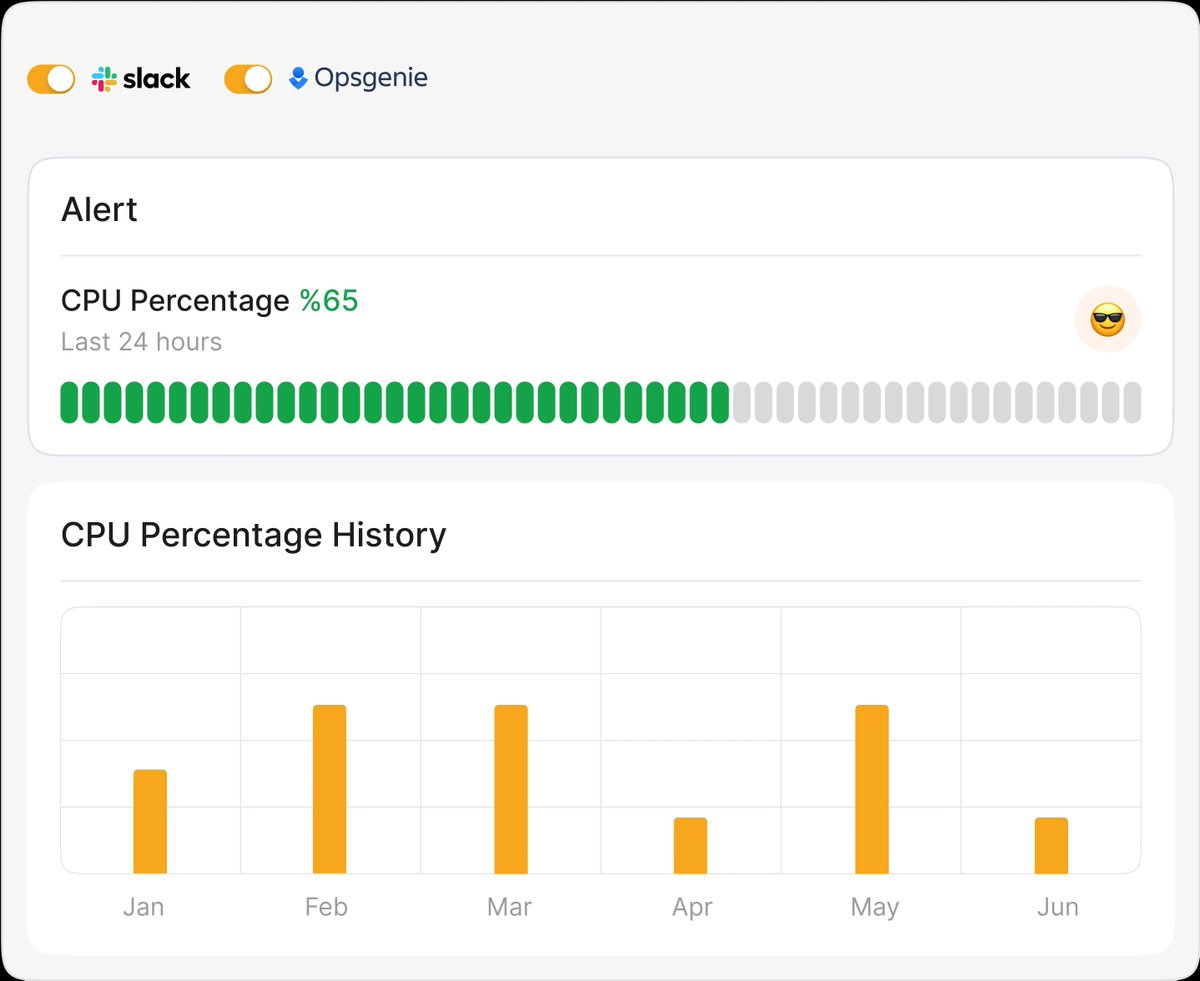Toggle the Slack integration switch off
1200x981 pixels.
pos(51,79)
